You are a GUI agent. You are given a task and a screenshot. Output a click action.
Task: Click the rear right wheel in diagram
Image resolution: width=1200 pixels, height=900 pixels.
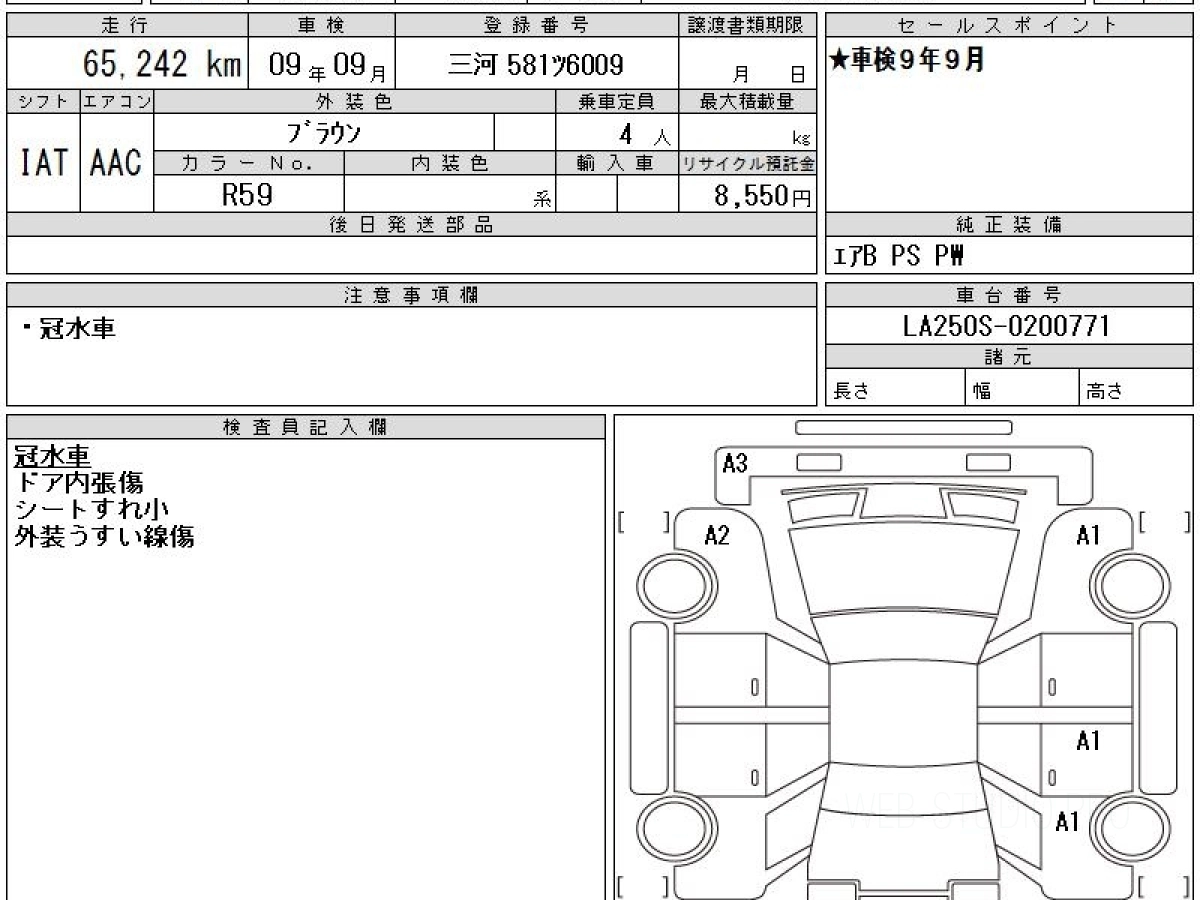(1130, 830)
